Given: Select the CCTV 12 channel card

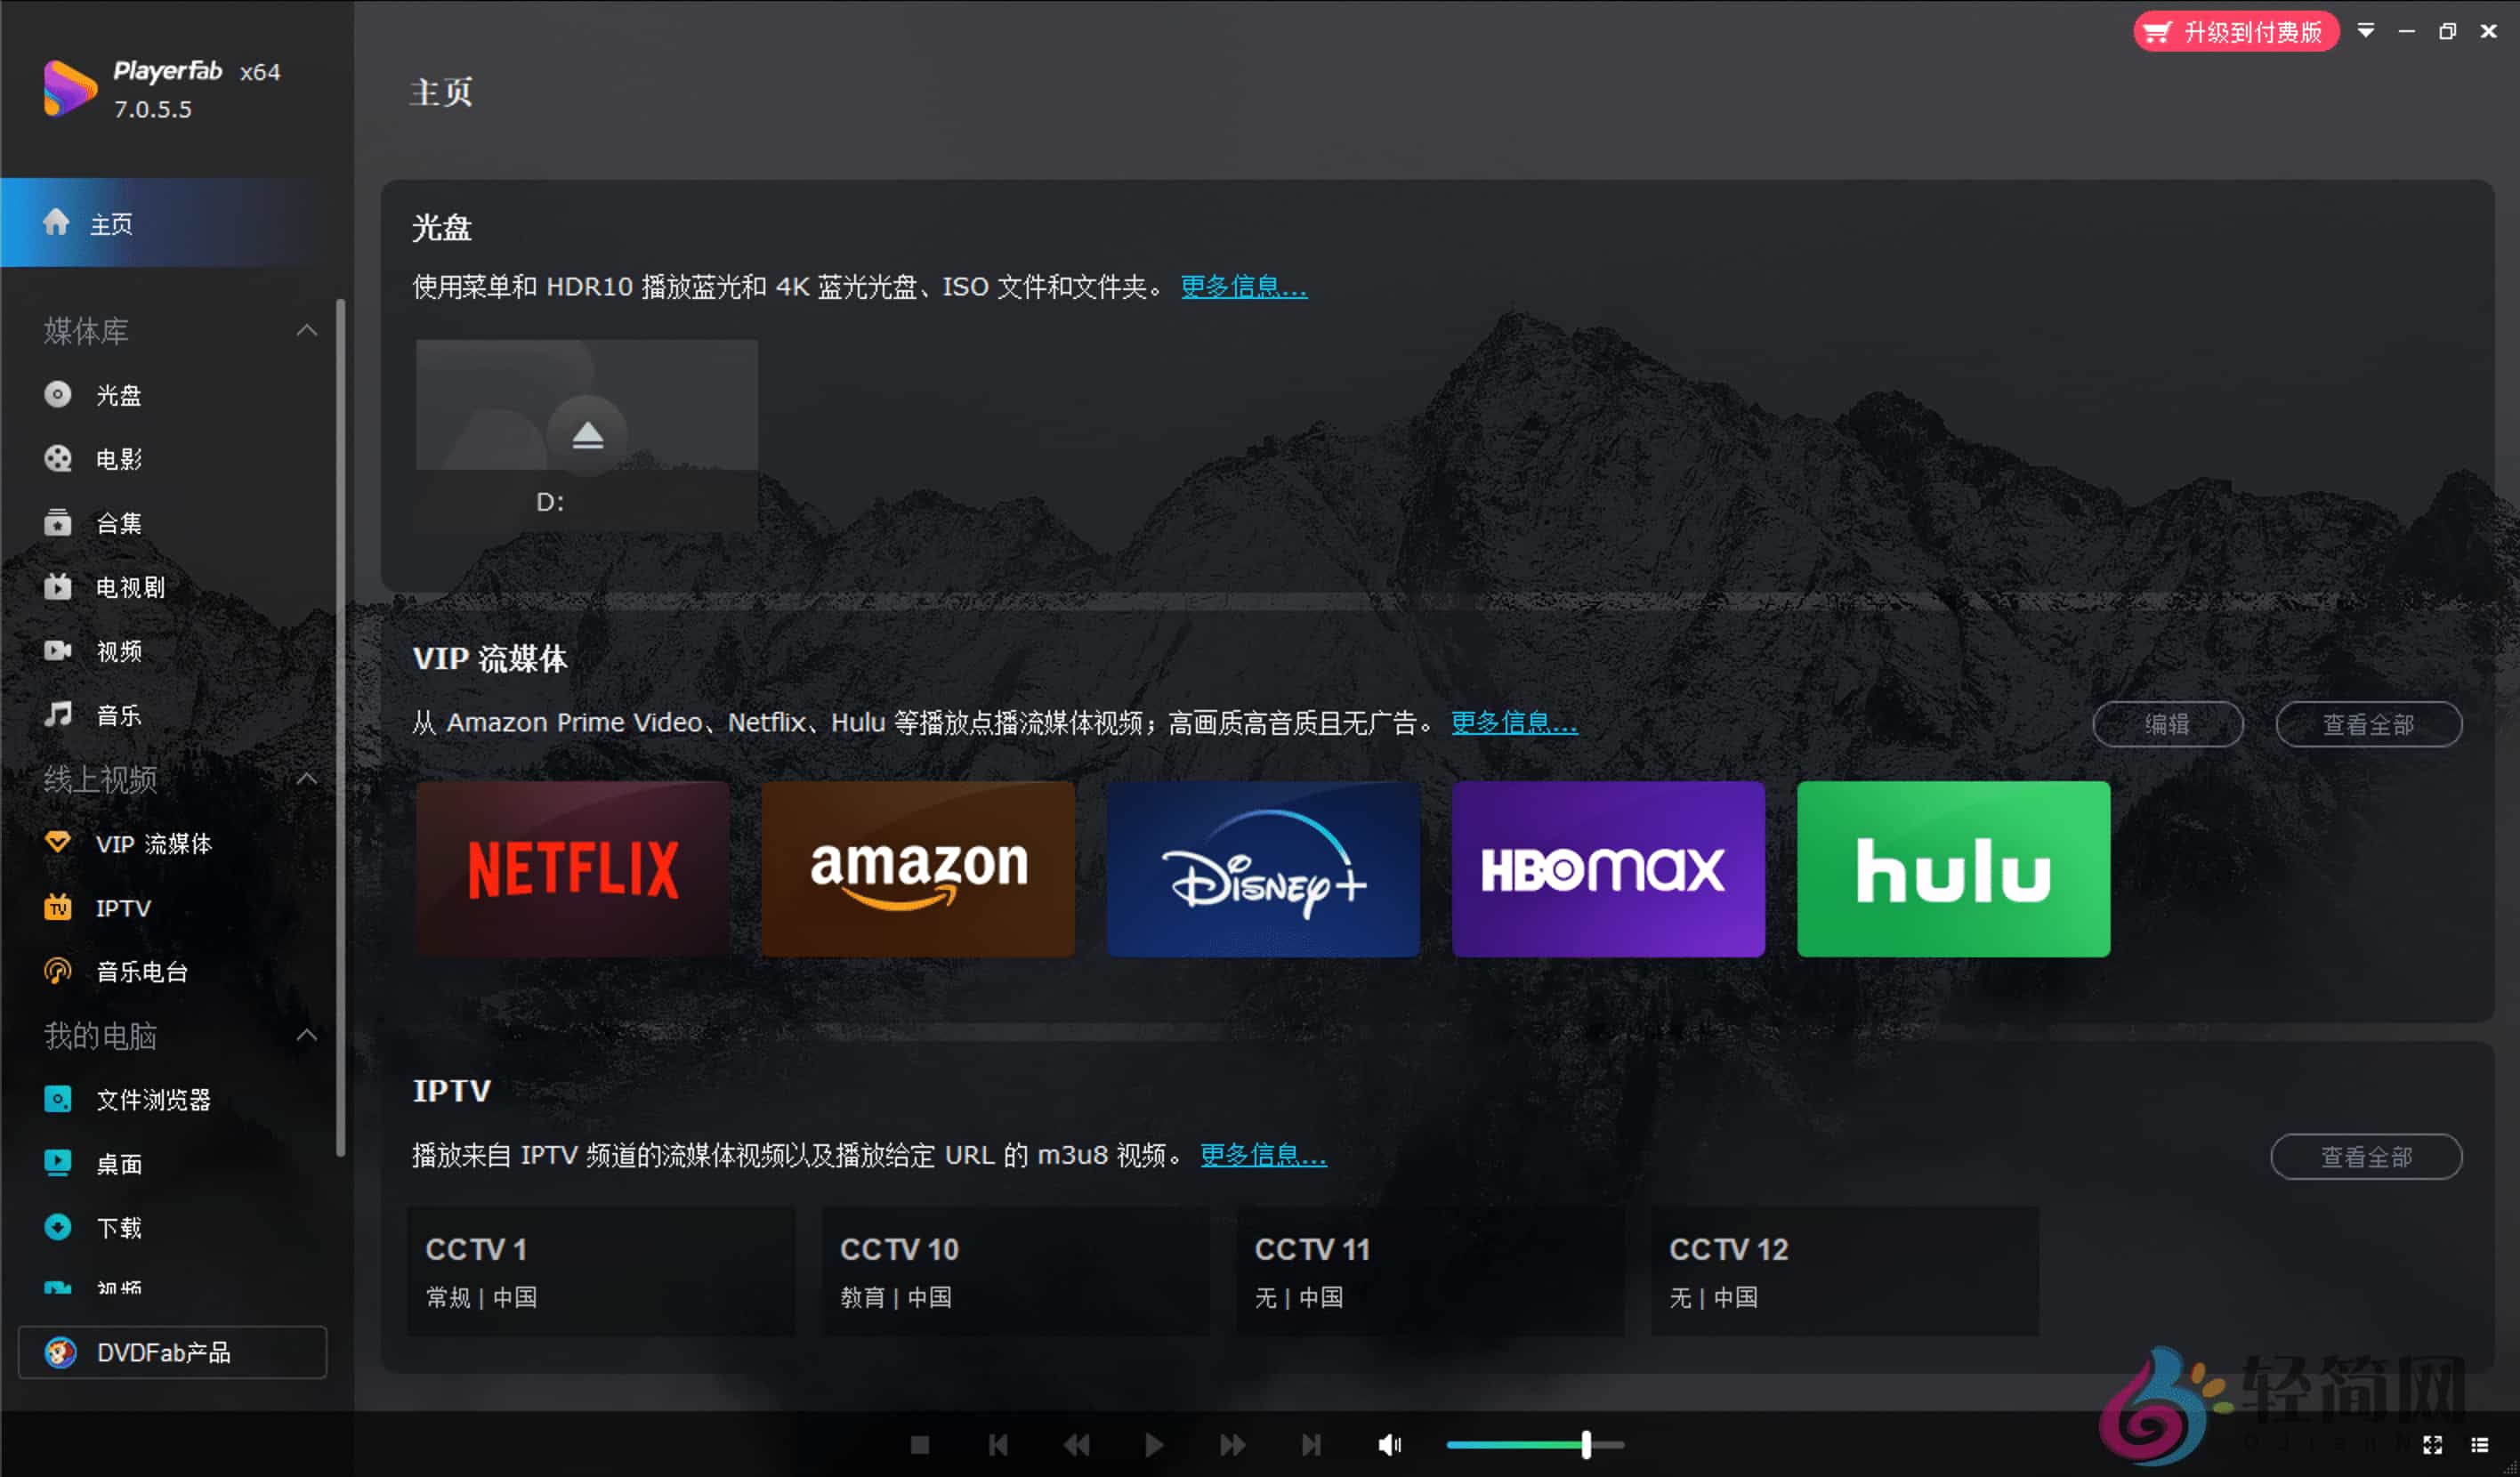Looking at the screenshot, I should click(x=1845, y=1271).
